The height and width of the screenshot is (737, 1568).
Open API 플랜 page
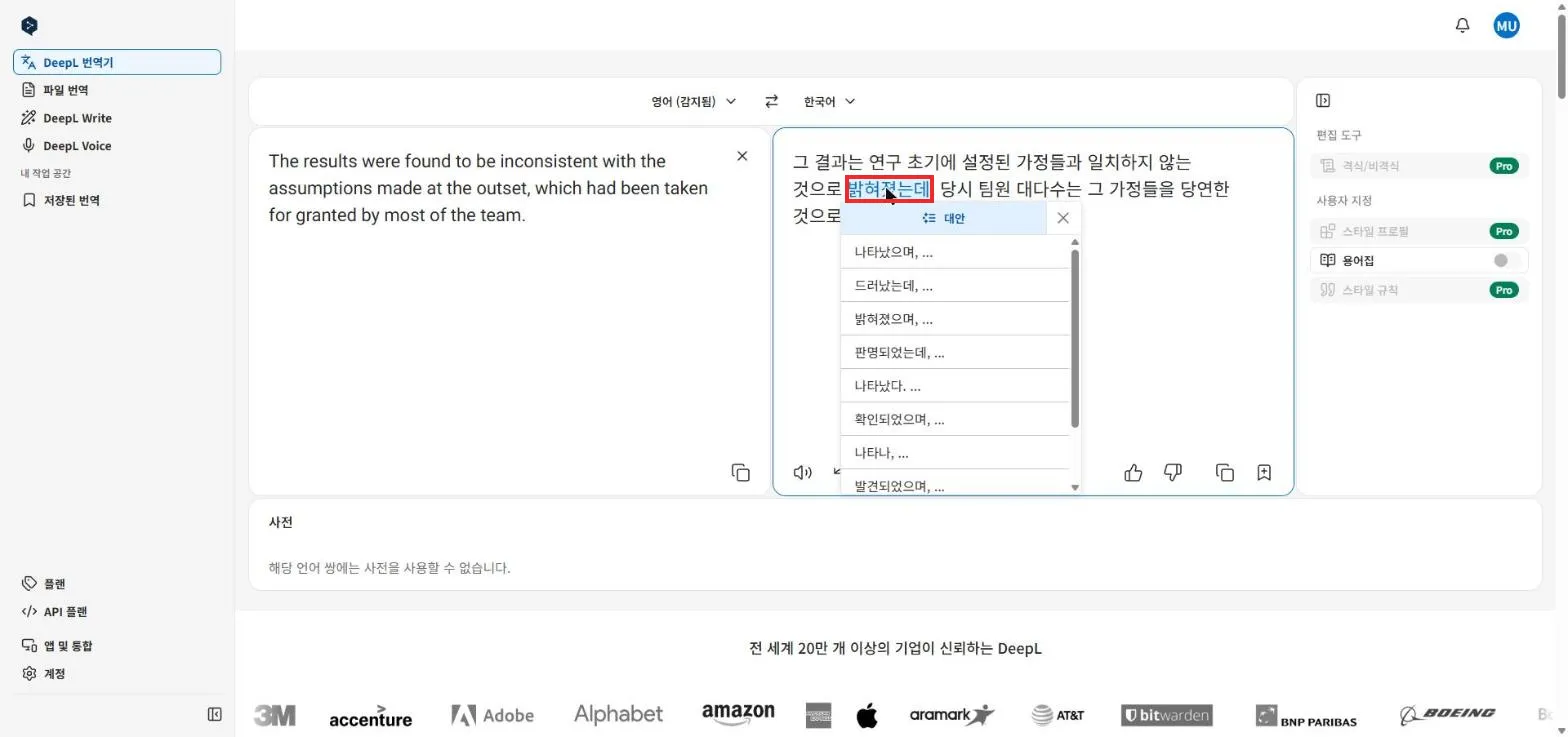117,612
